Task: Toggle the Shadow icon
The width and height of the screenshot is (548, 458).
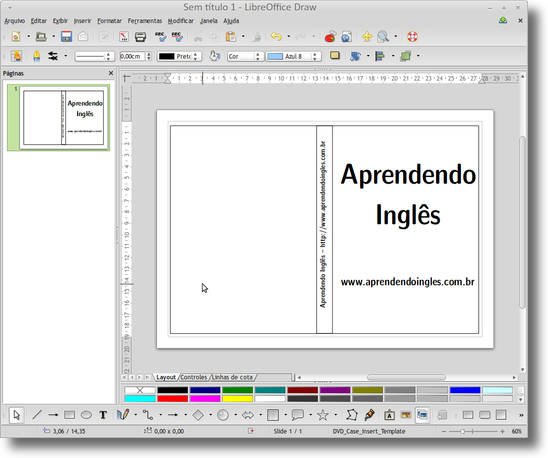Action: 335,56
